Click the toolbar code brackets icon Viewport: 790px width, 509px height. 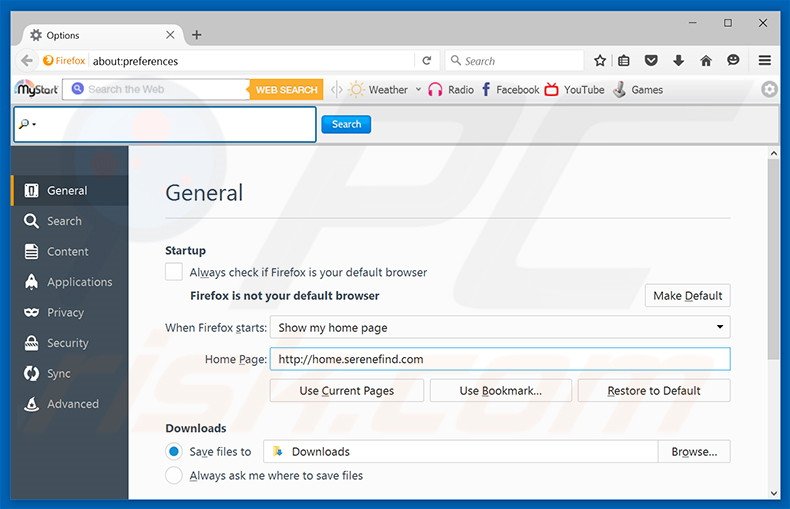[x=337, y=90]
